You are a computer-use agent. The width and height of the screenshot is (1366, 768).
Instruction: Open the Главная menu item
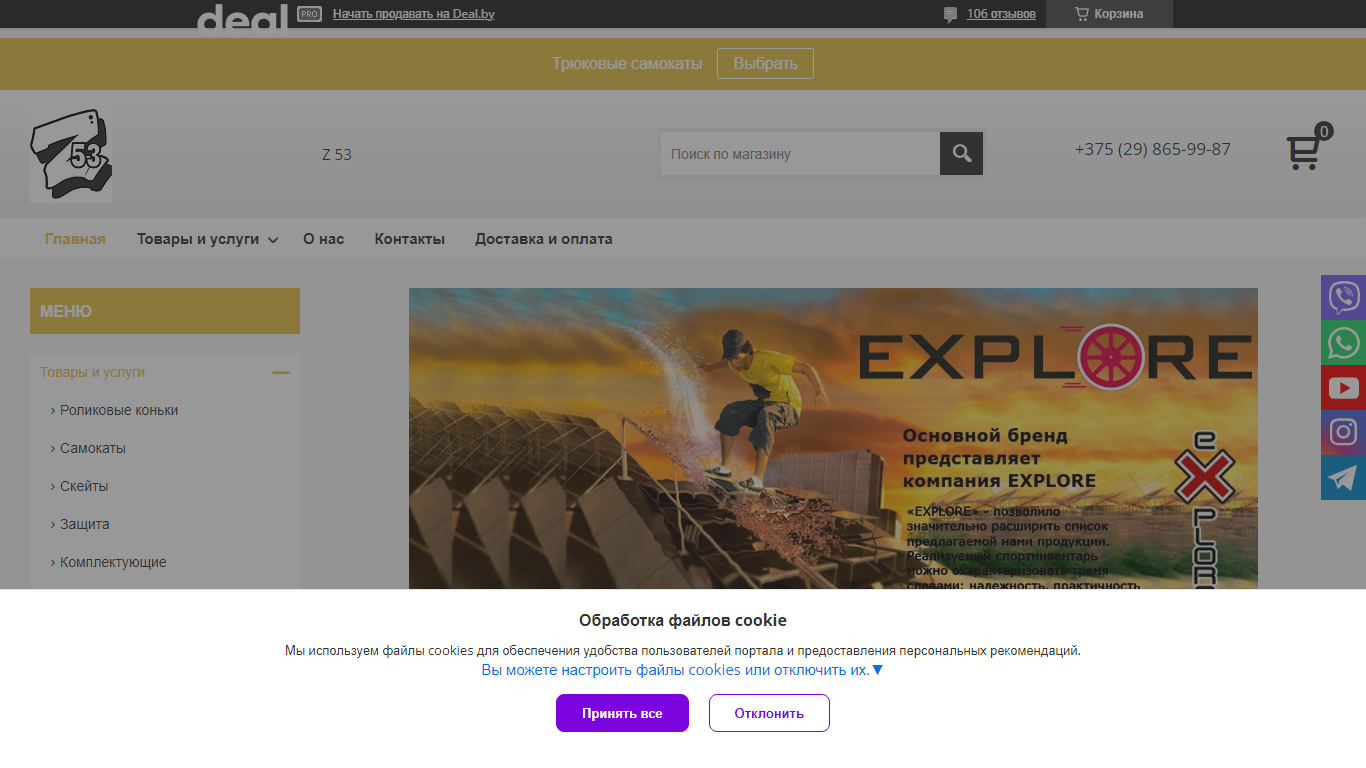point(75,239)
